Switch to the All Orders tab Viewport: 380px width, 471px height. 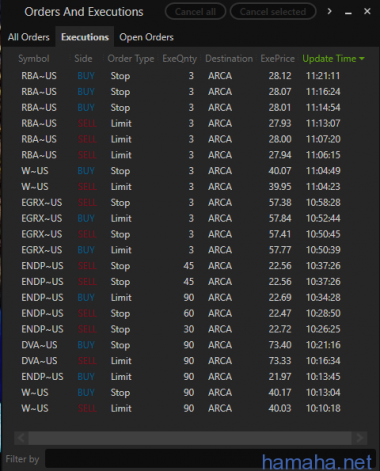(x=29, y=37)
